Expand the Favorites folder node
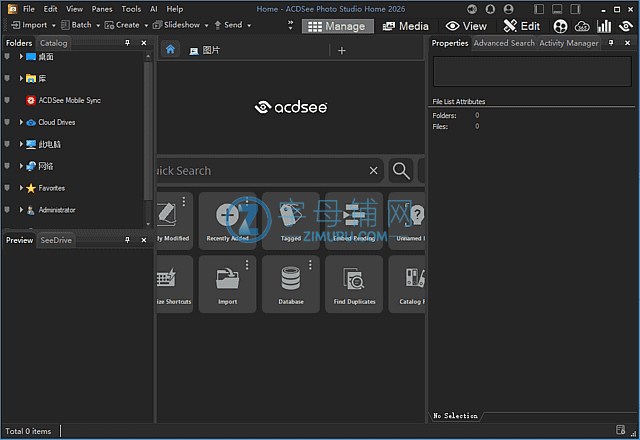The height and width of the screenshot is (440, 640). (x=21, y=188)
